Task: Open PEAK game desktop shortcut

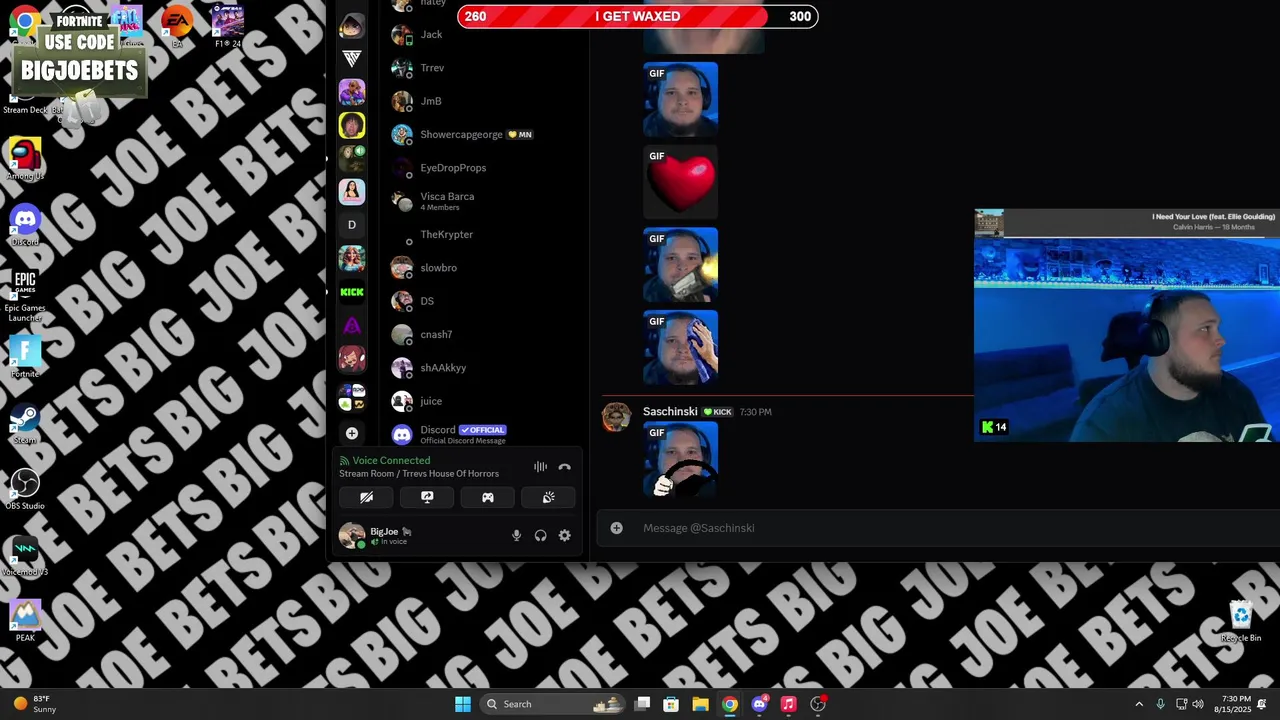Action: click(x=25, y=621)
